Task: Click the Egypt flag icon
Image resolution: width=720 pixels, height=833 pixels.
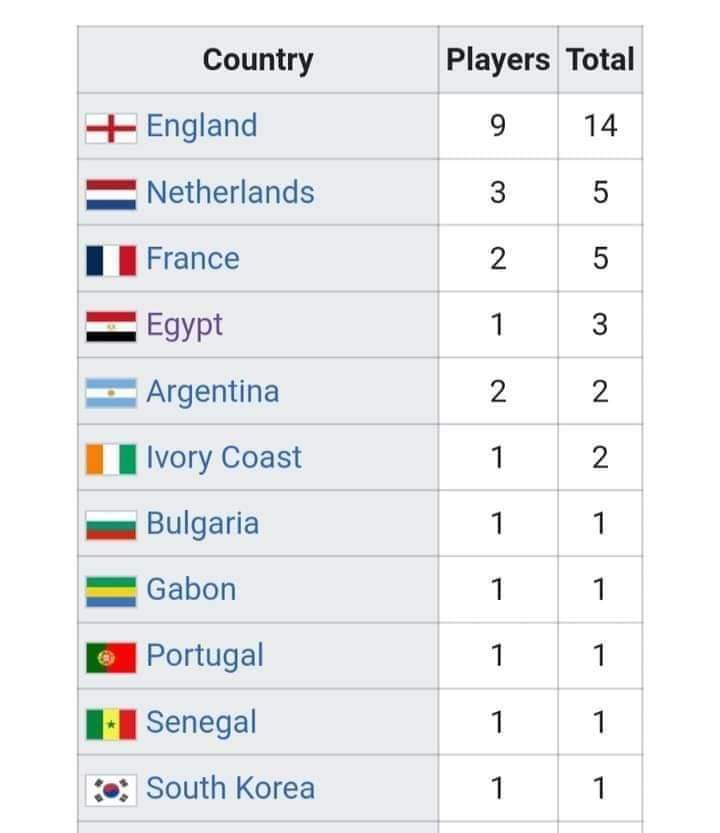Action: point(111,327)
